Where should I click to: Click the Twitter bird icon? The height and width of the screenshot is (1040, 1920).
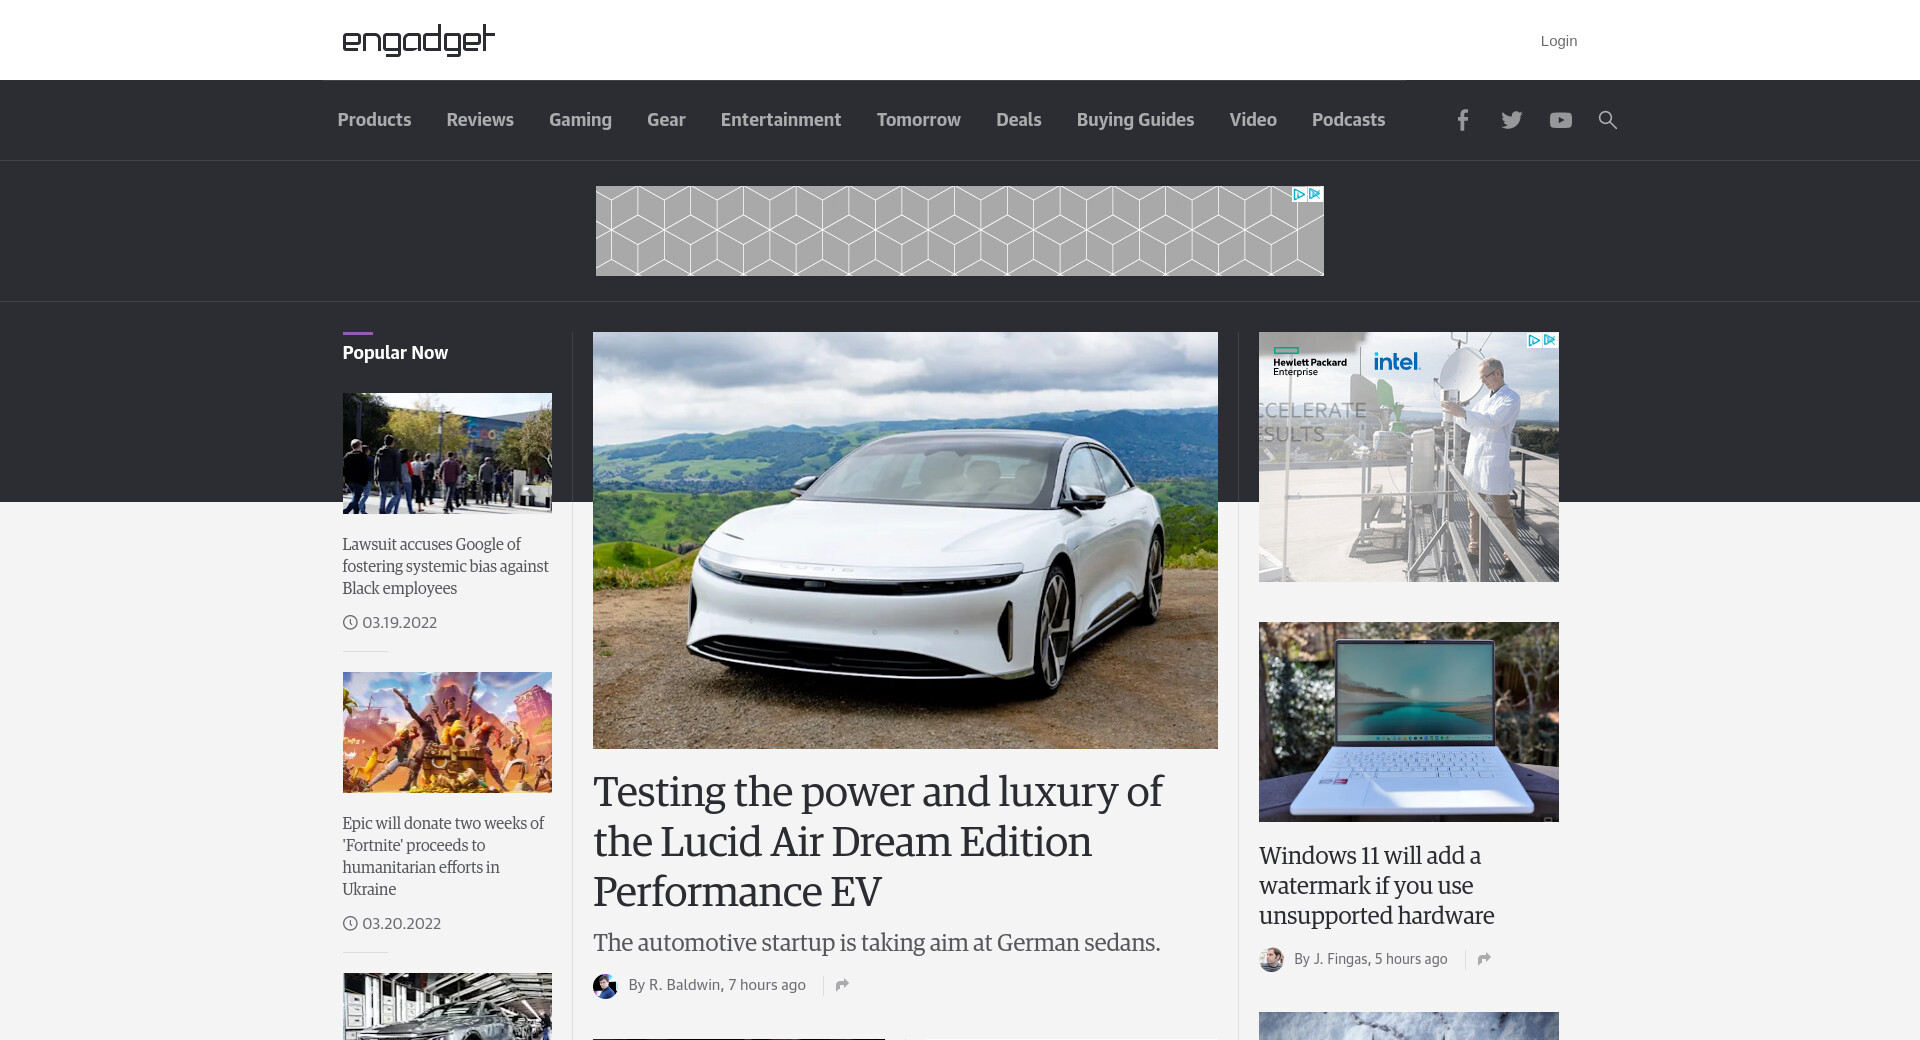pyautogui.click(x=1511, y=120)
